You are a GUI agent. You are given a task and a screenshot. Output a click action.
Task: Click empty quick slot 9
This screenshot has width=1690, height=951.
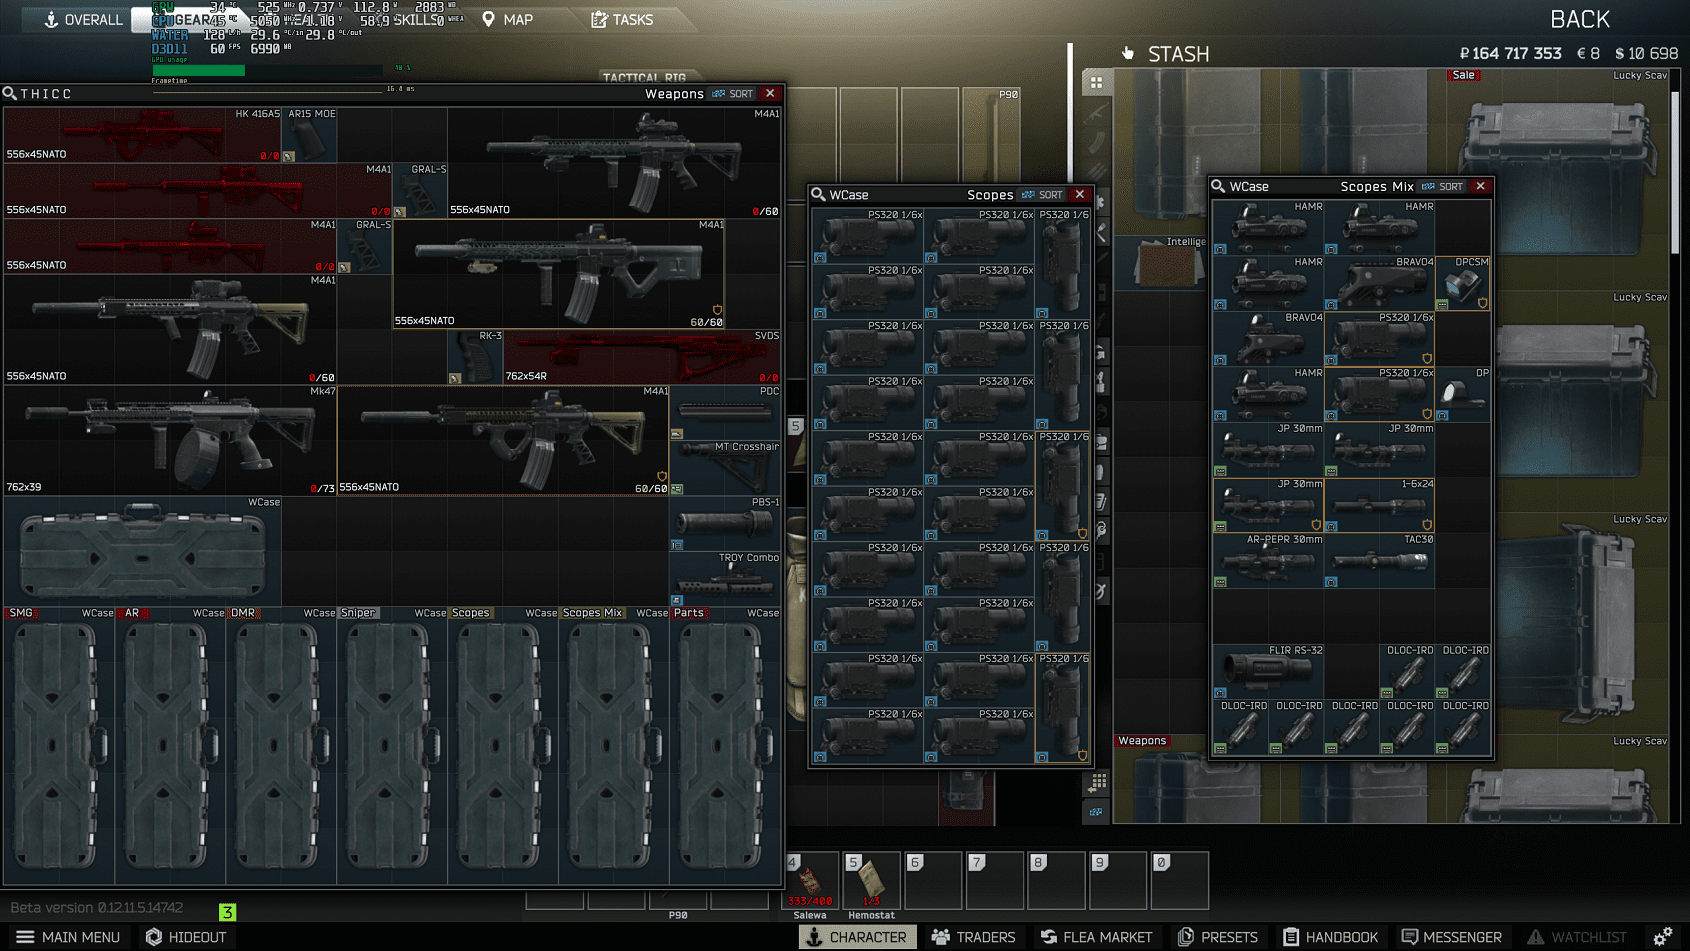point(1118,880)
